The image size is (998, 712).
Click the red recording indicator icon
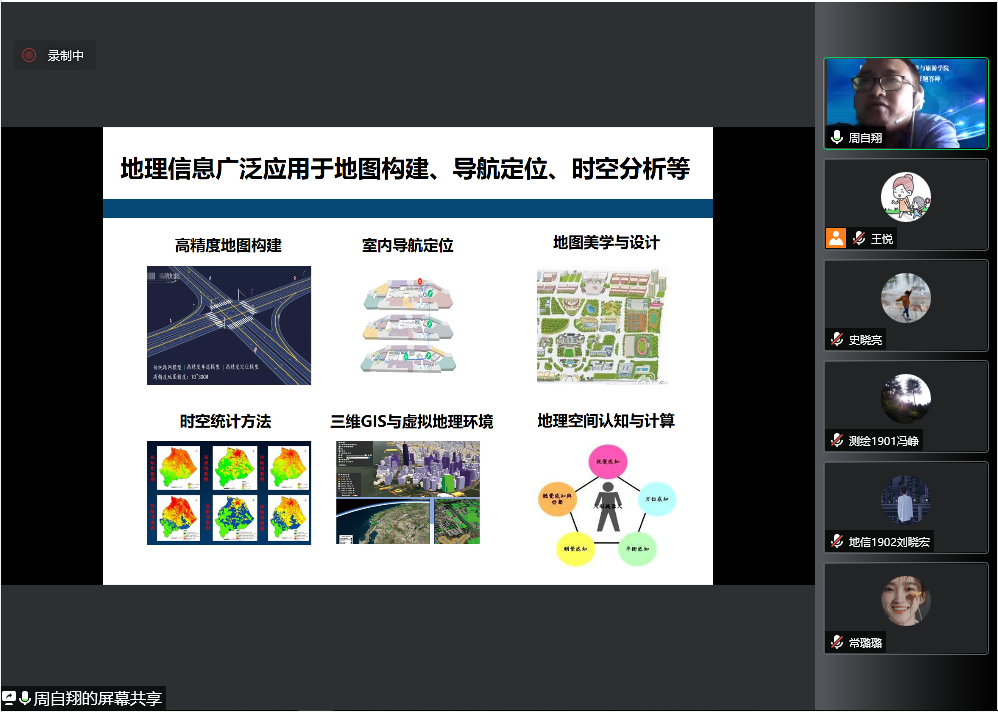(x=29, y=56)
